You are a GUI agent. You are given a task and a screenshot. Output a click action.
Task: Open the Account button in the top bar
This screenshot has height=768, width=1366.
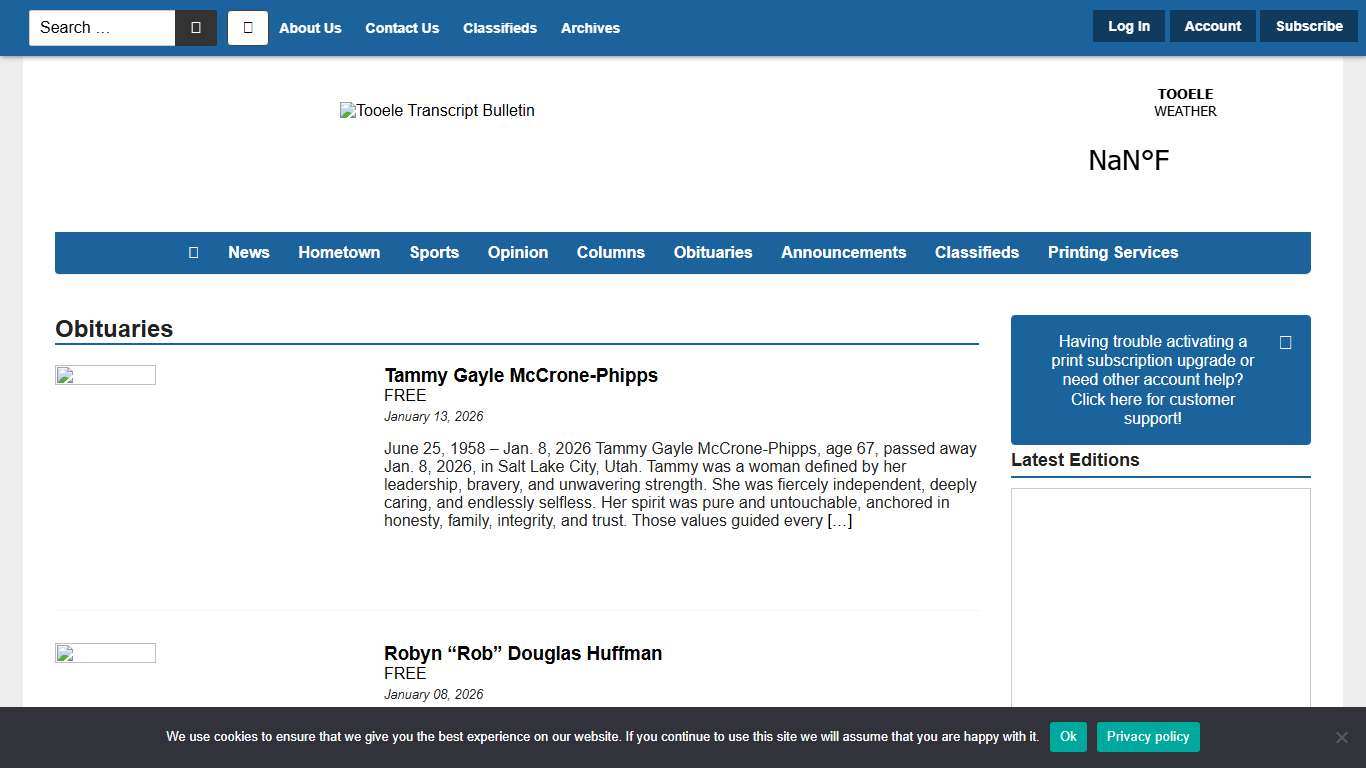[x=1212, y=26]
